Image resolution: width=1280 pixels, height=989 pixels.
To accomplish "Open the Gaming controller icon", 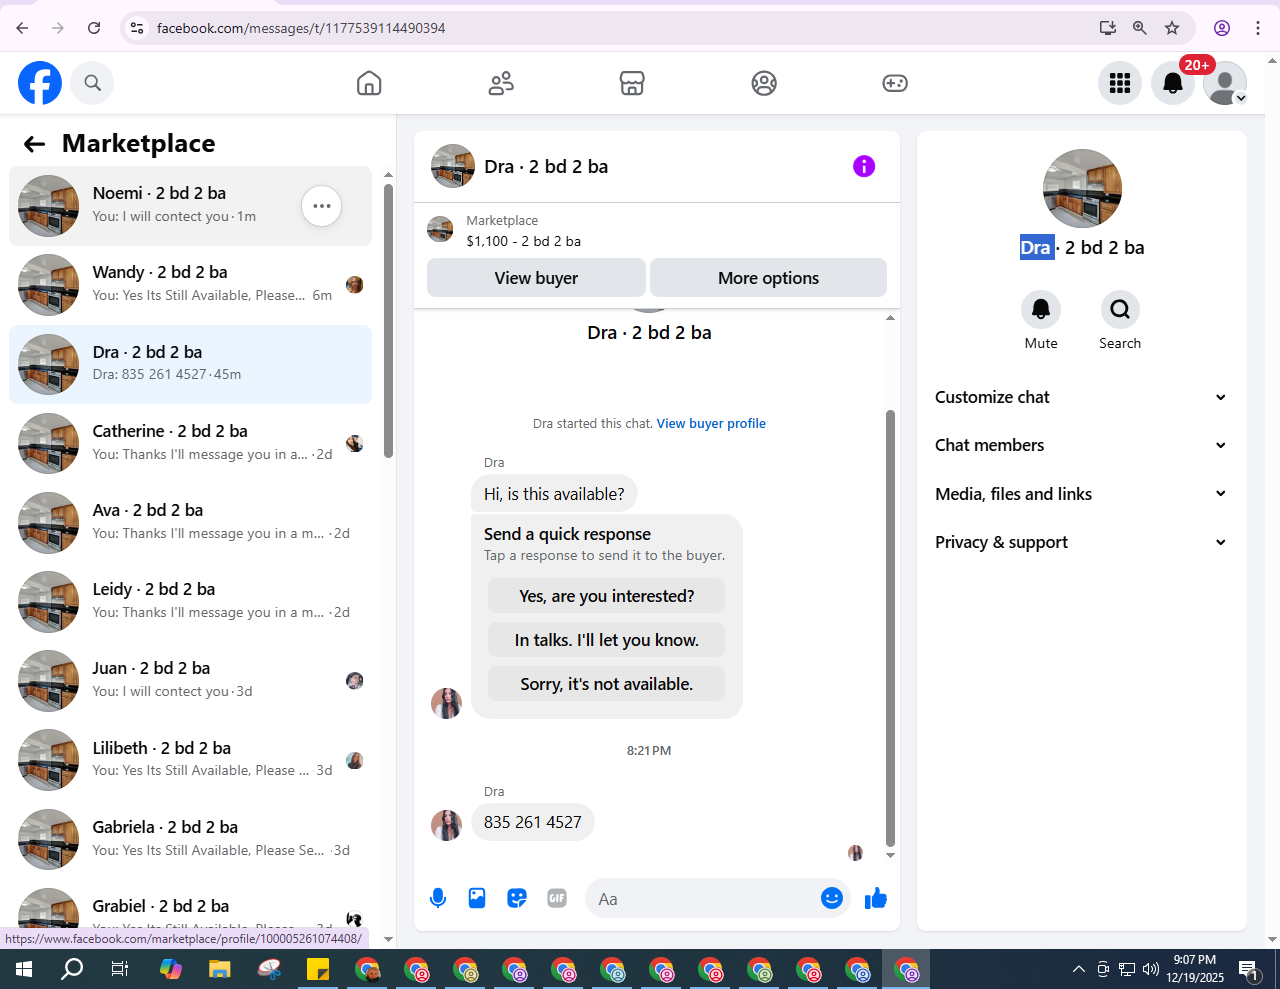I will [895, 83].
